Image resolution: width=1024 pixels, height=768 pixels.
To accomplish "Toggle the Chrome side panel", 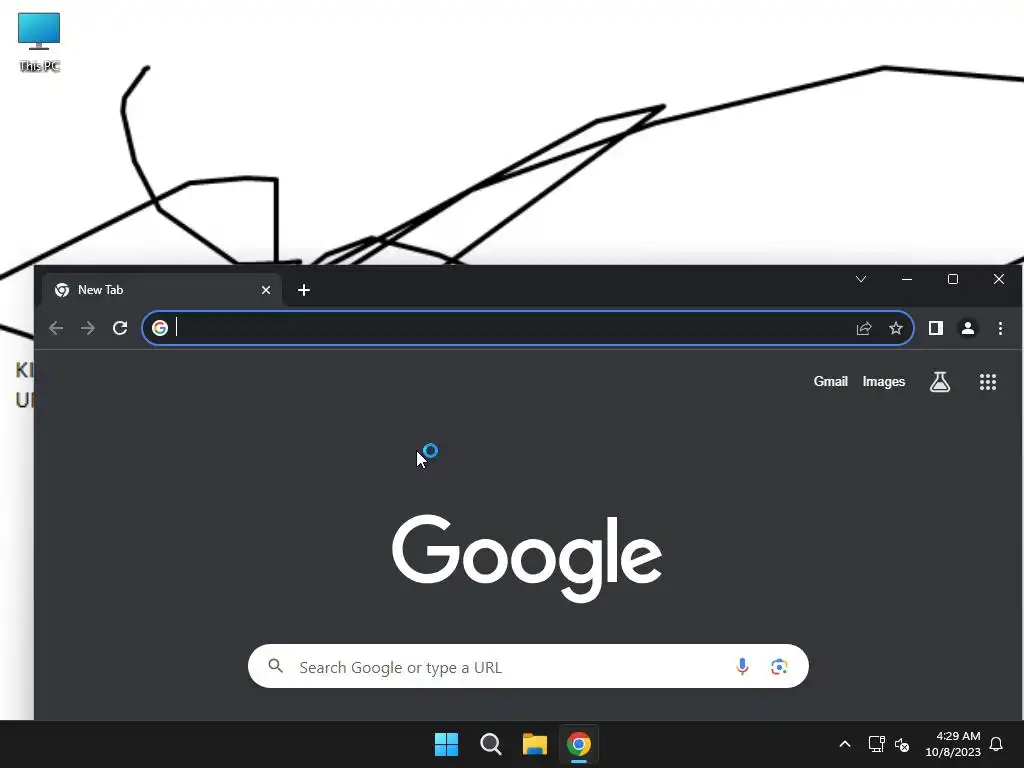I will point(936,328).
